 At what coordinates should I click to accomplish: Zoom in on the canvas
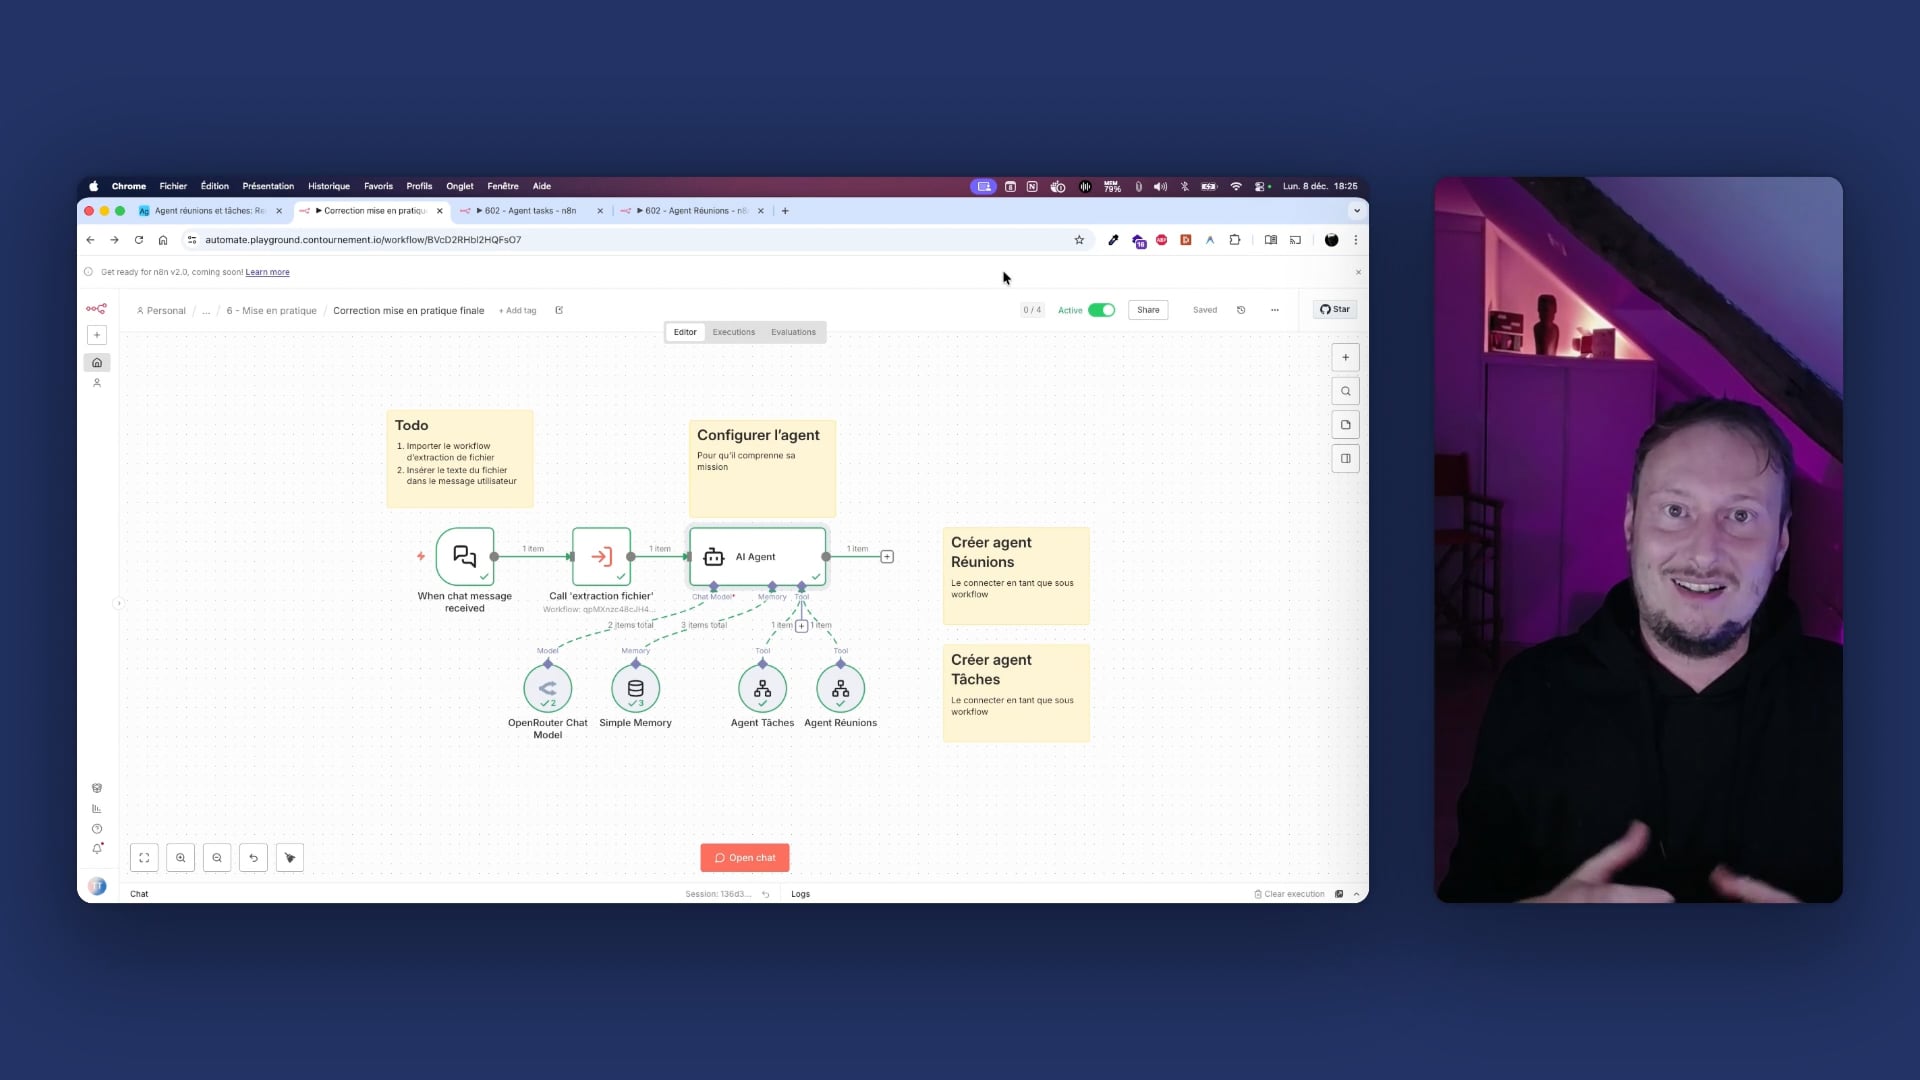pos(180,858)
